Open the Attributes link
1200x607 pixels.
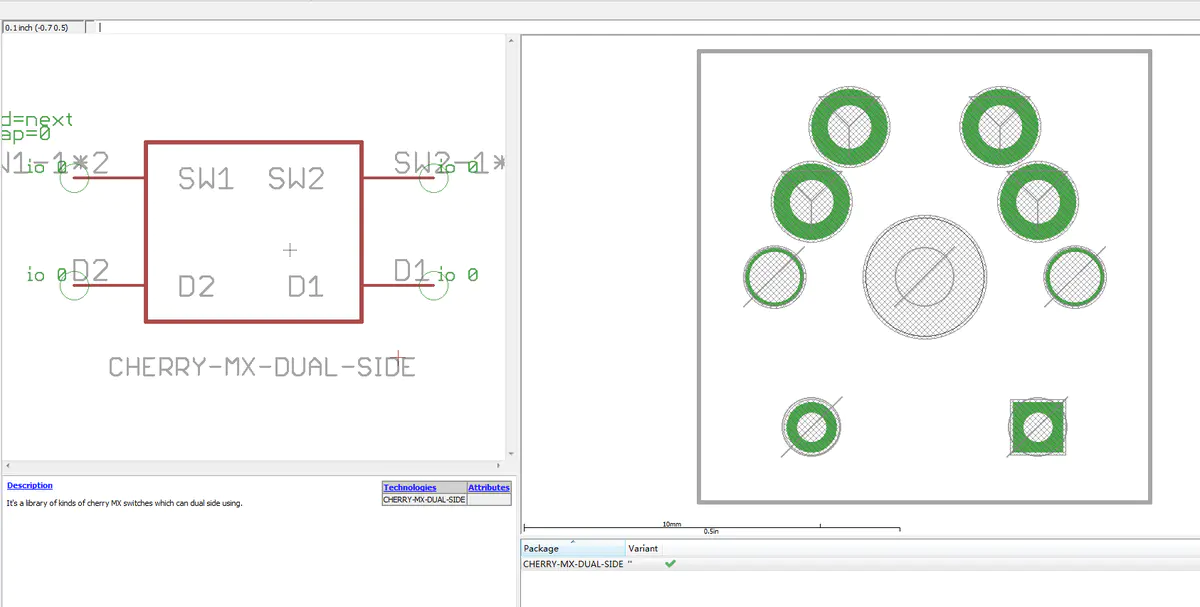(x=489, y=487)
